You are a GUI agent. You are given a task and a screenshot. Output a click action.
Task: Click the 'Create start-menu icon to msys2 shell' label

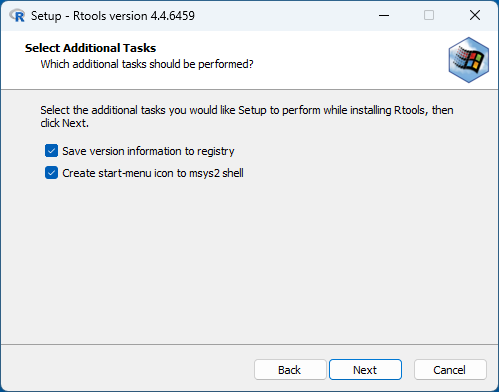click(153, 173)
